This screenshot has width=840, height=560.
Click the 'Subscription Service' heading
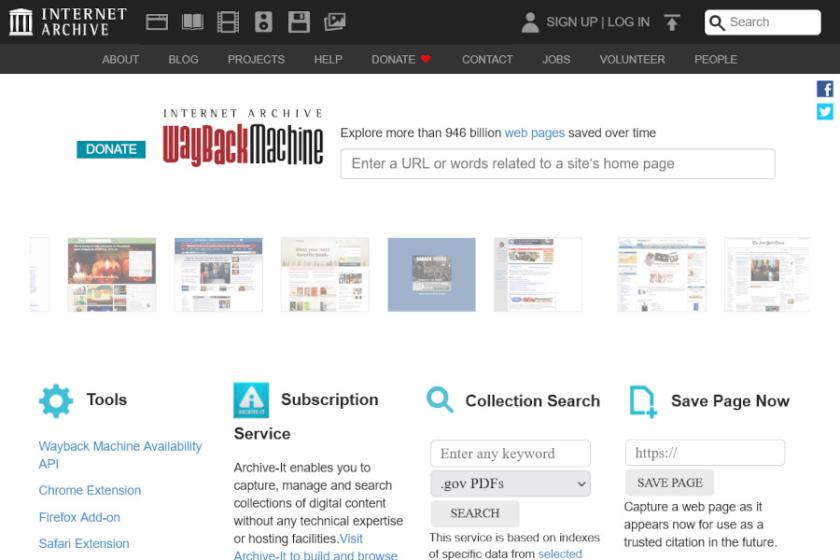[306, 416]
